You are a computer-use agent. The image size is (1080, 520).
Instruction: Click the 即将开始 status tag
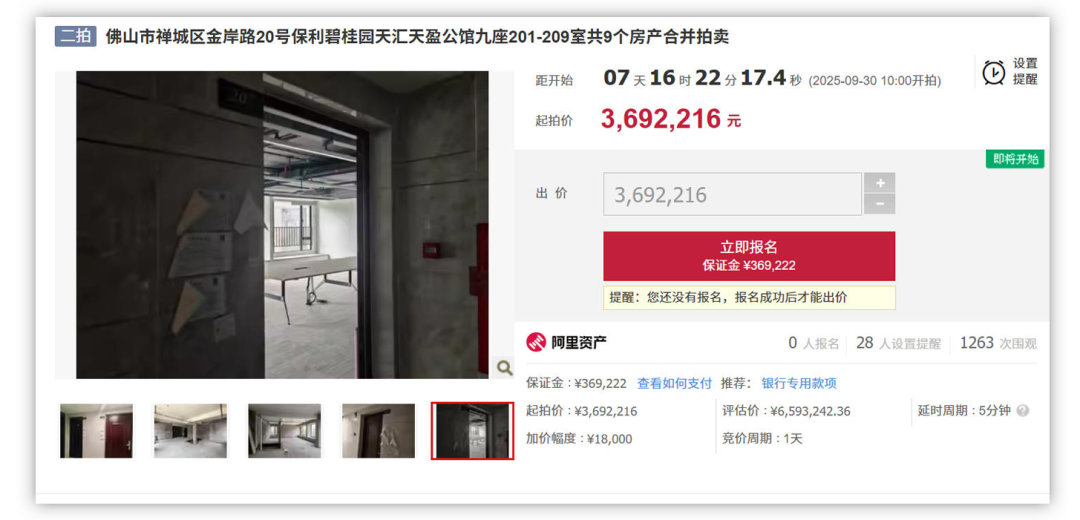(x=1015, y=159)
